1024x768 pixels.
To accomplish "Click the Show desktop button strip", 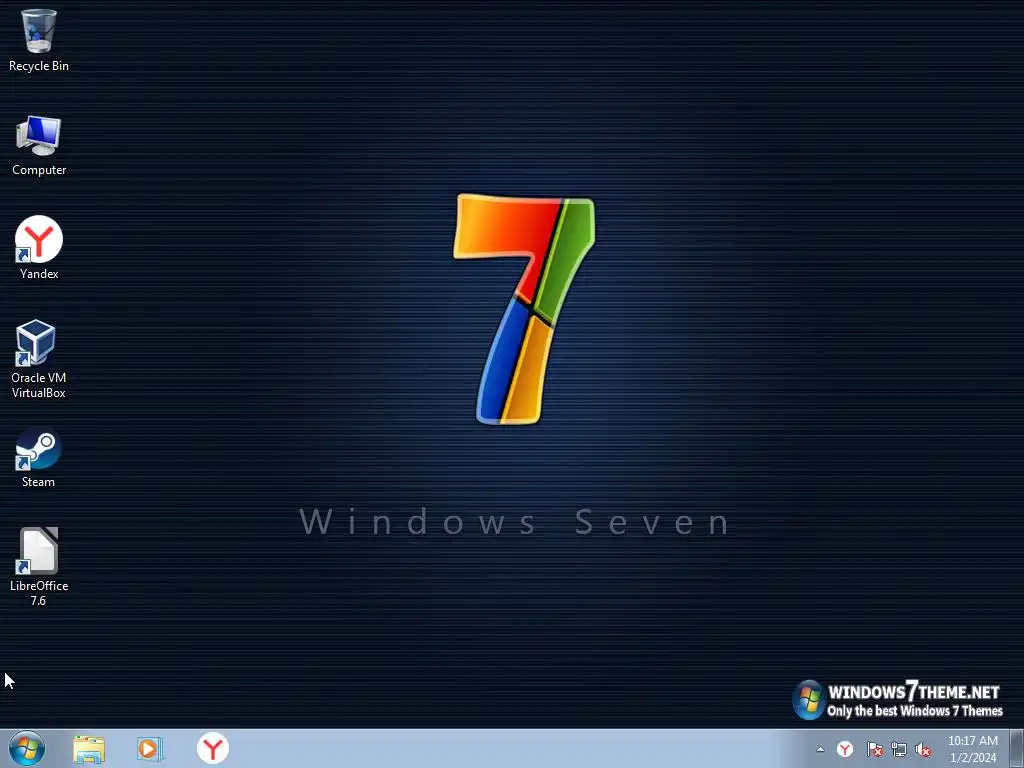I will (1016, 748).
